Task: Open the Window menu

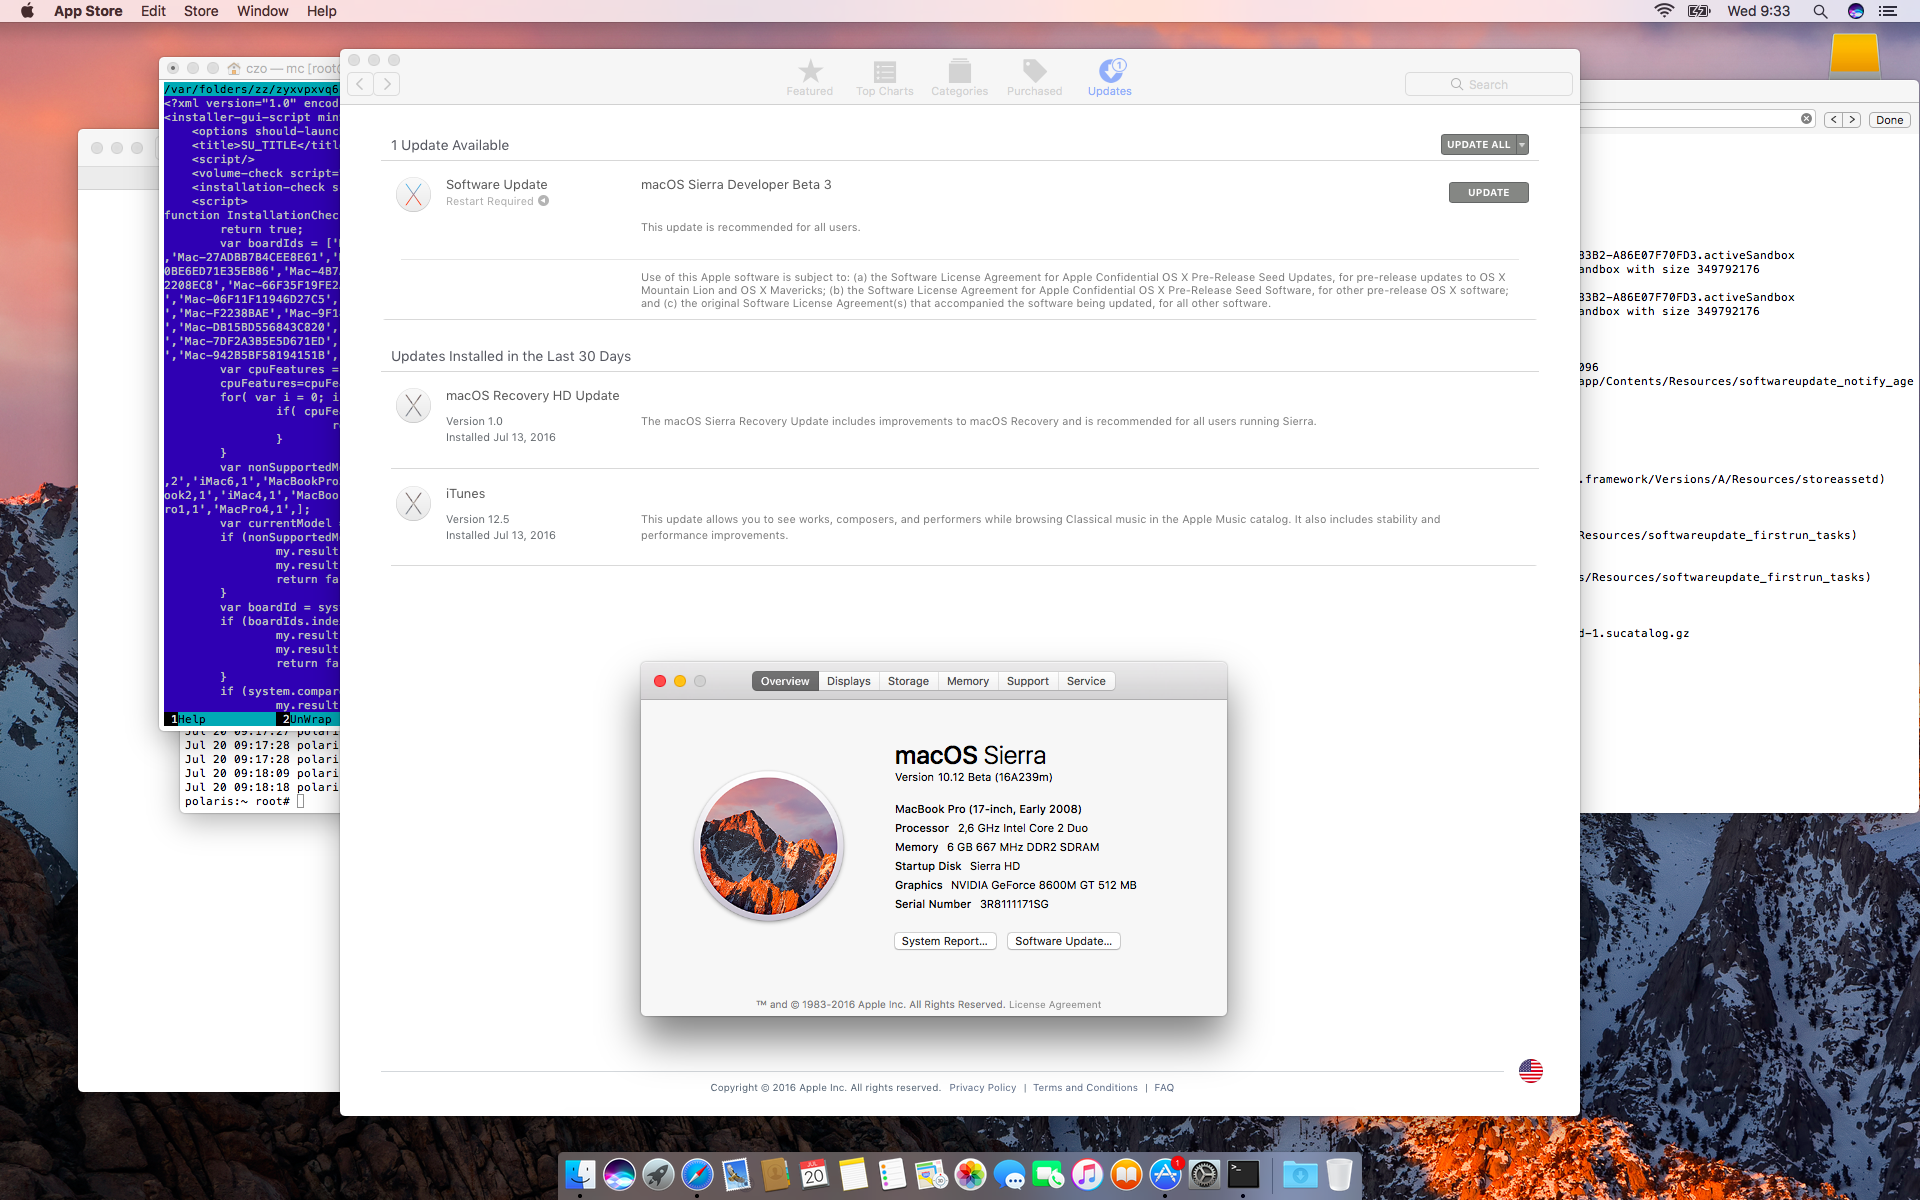Action: pos(263,11)
